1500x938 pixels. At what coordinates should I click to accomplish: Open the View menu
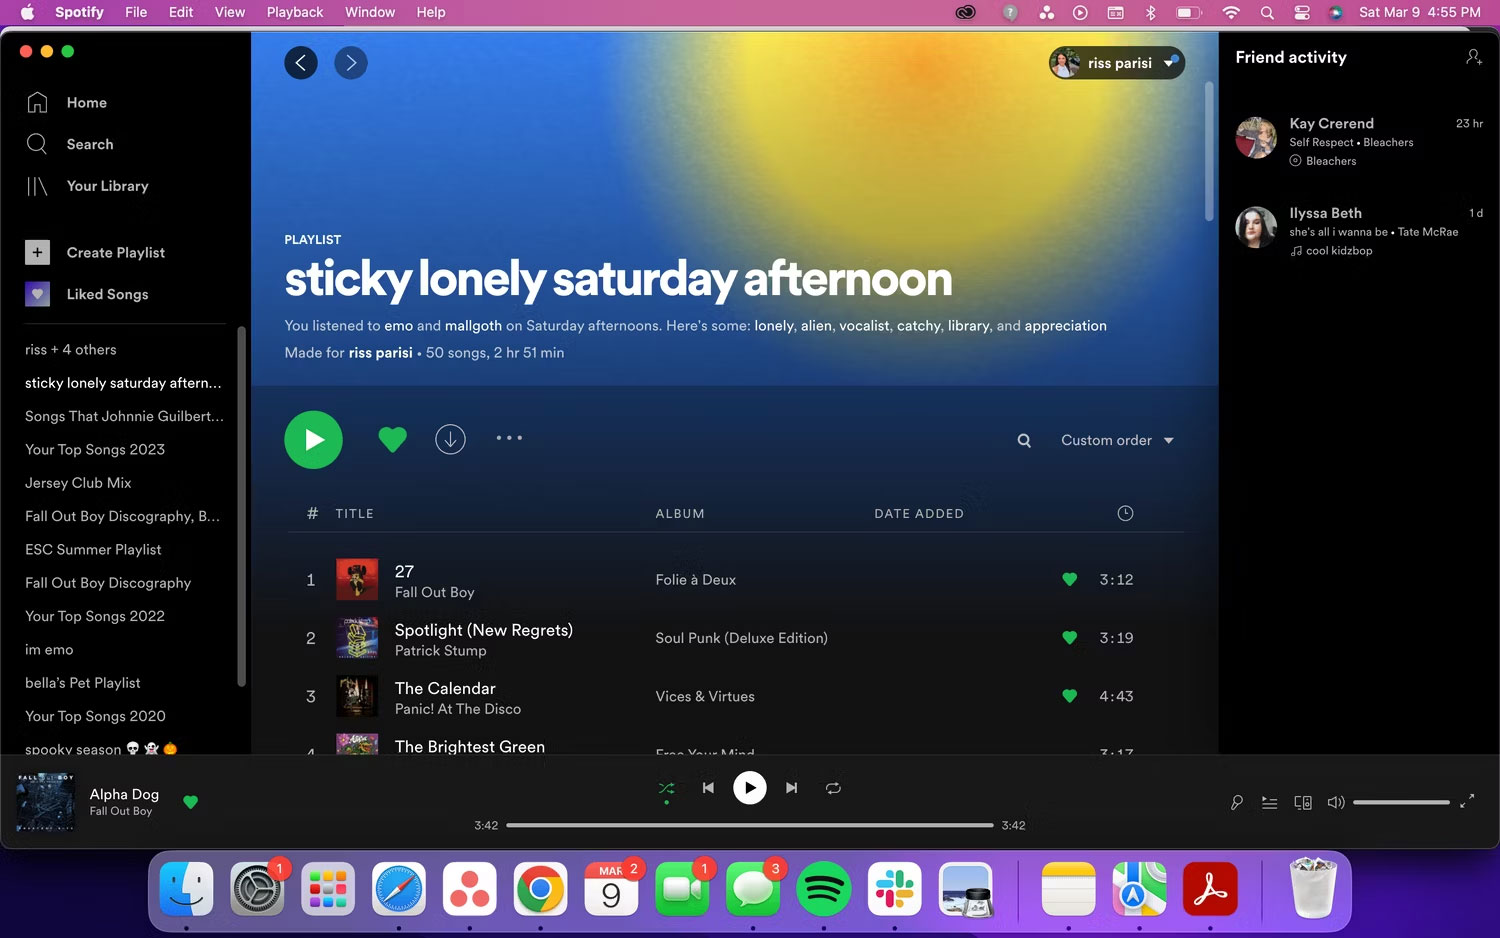[x=229, y=12]
